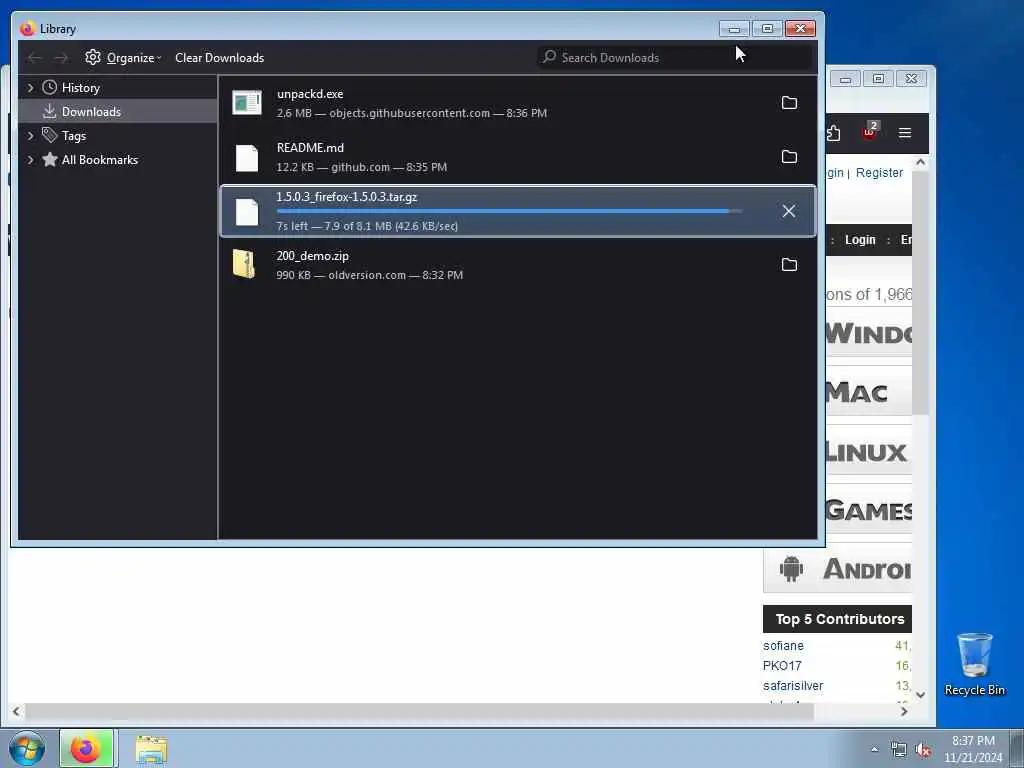The height and width of the screenshot is (768, 1024).
Task: Open containing folder for README.md
Action: [x=789, y=157]
